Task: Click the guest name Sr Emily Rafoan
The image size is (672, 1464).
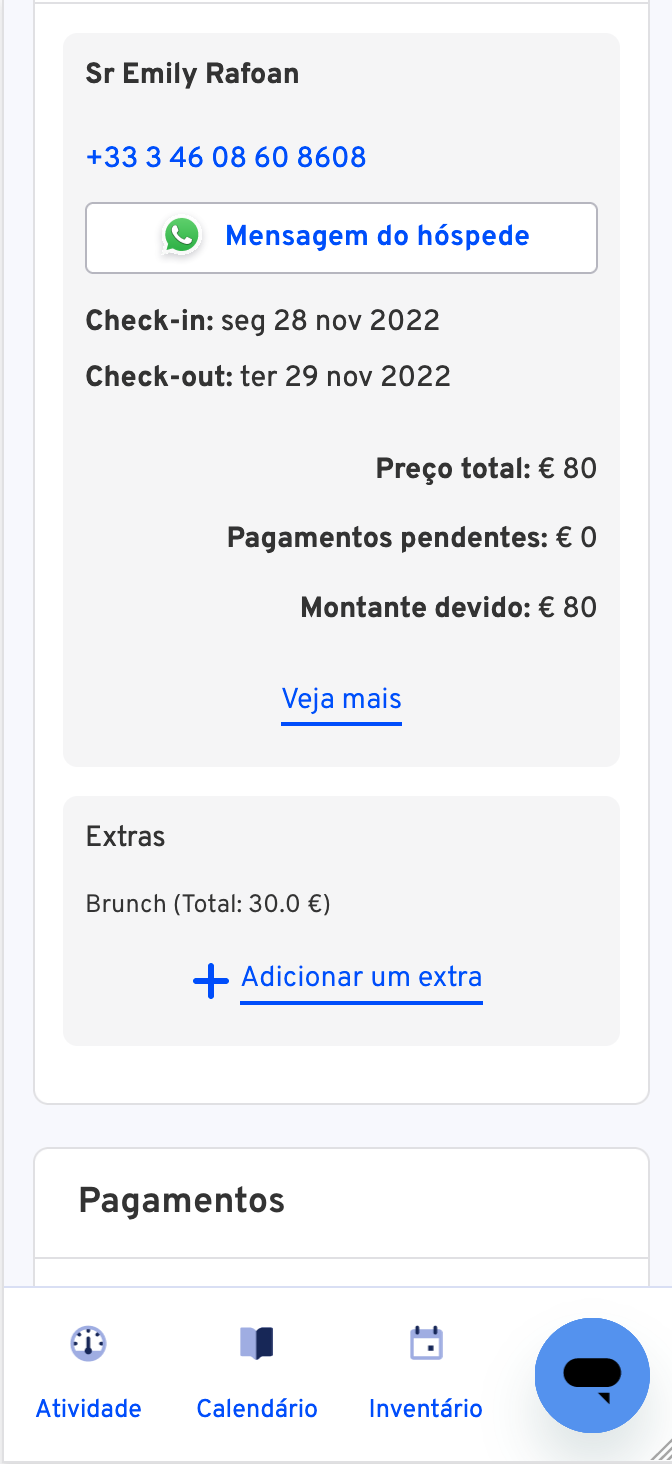Action: (192, 74)
